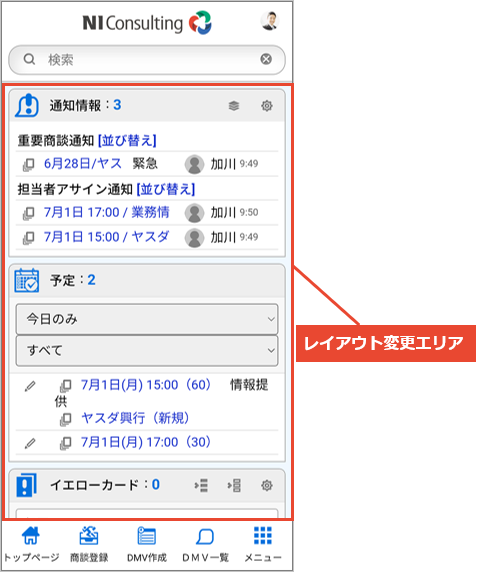Click 並び替え link for 担当者アサイン通知

(166, 189)
